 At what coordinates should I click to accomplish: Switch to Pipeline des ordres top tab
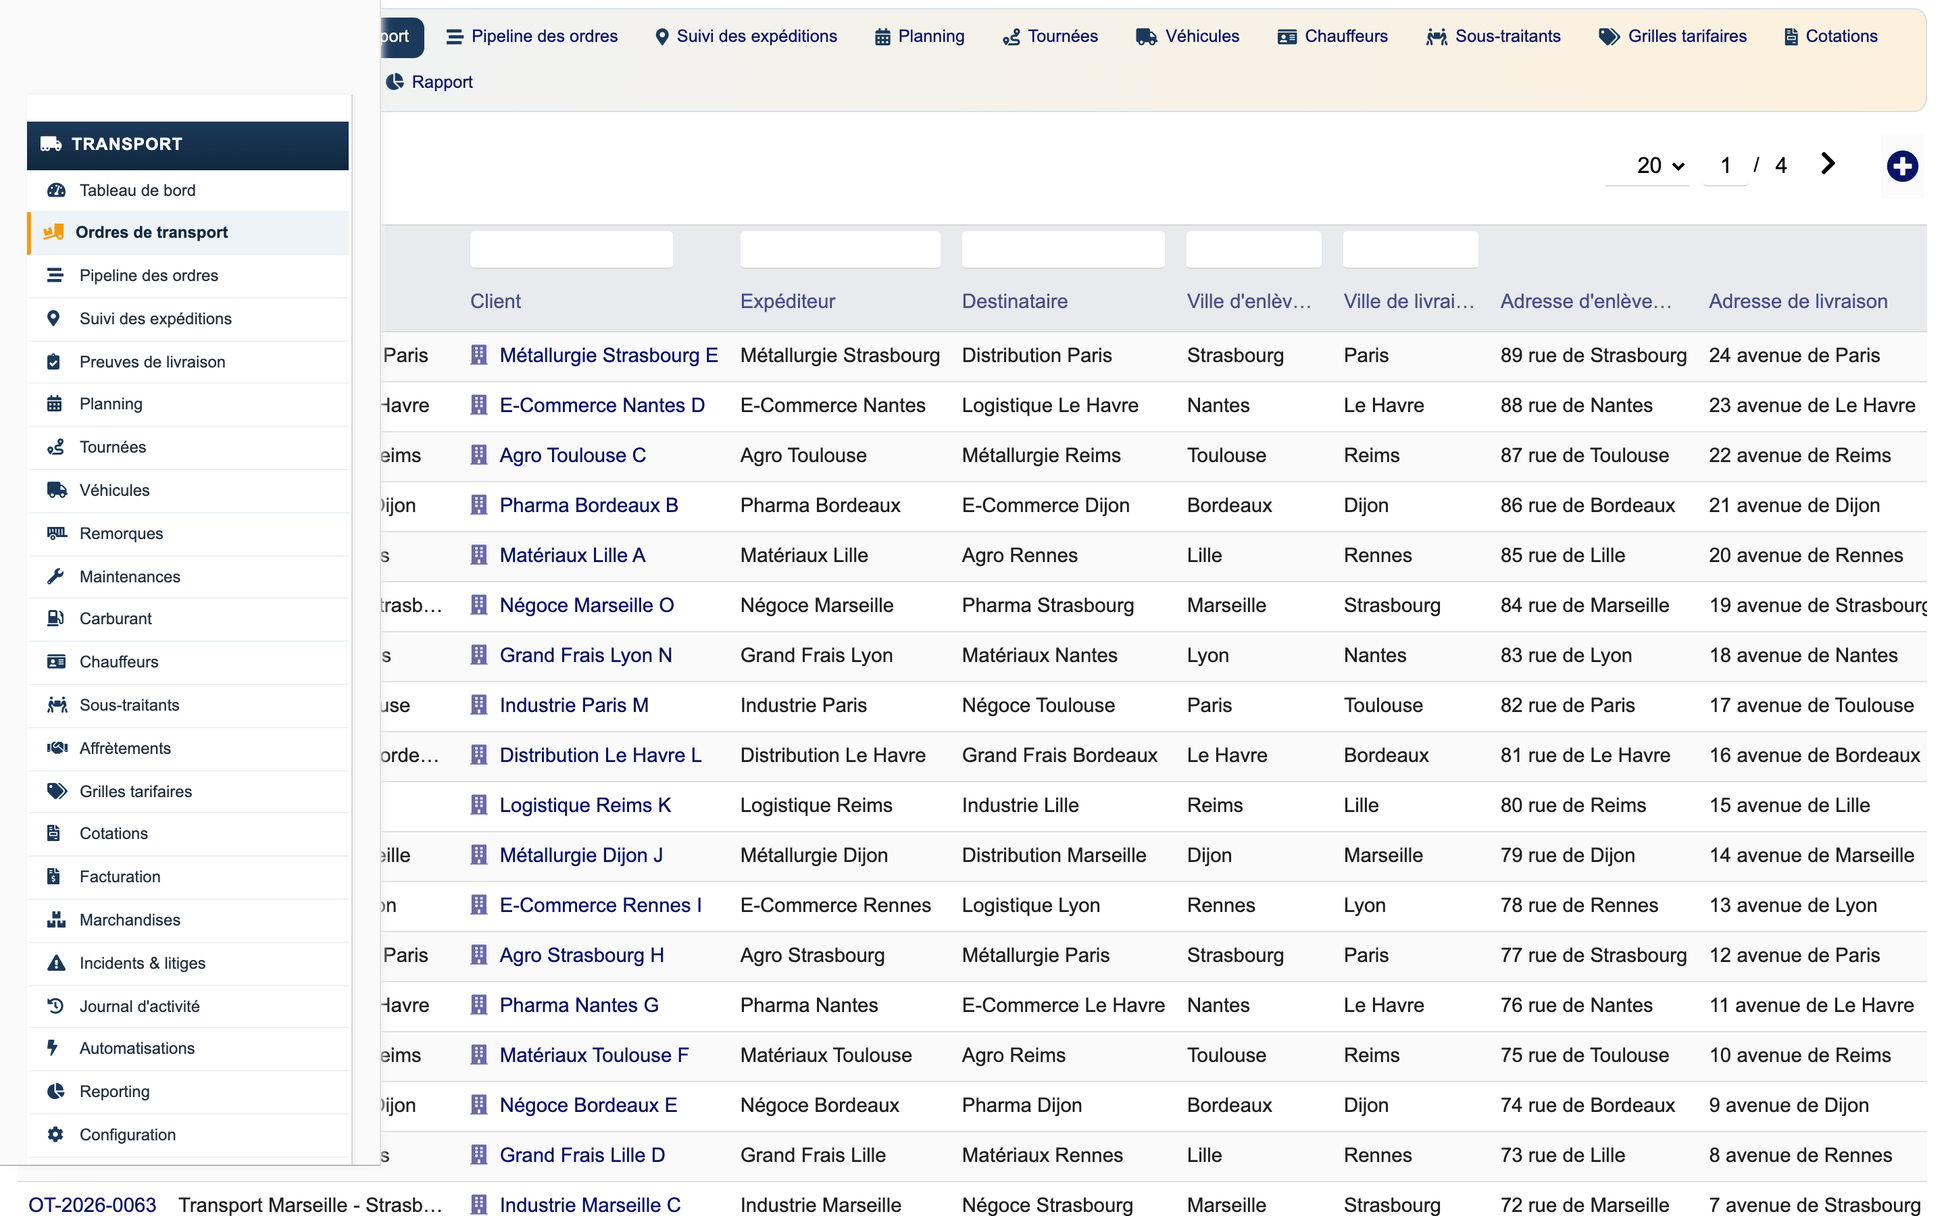click(532, 36)
